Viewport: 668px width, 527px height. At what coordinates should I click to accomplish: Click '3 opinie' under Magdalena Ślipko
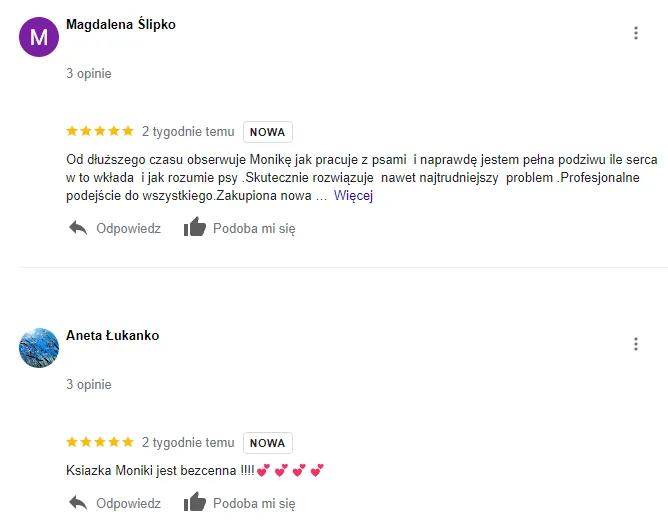(89, 73)
